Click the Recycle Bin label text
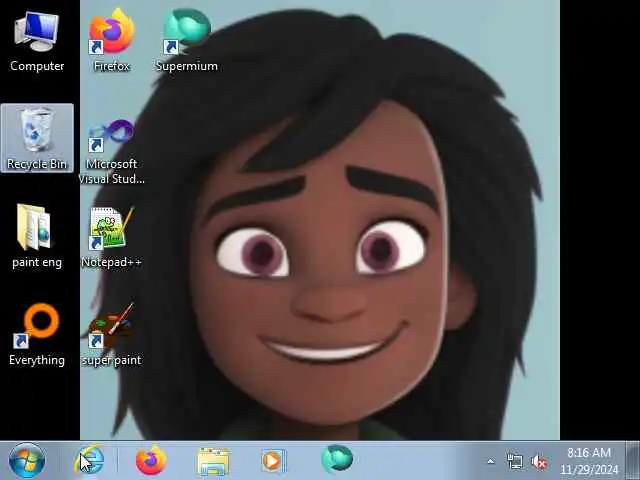 coord(37,164)
